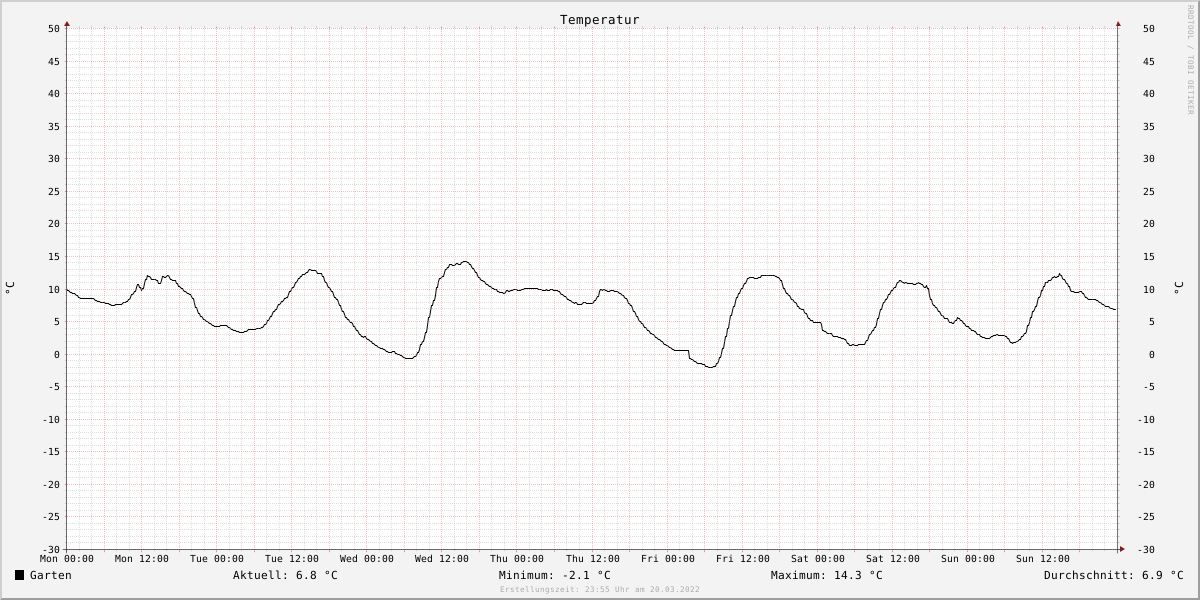Click the 25 label on right temperature axis
The image size is (1200, 600).
pos(1149,192)
